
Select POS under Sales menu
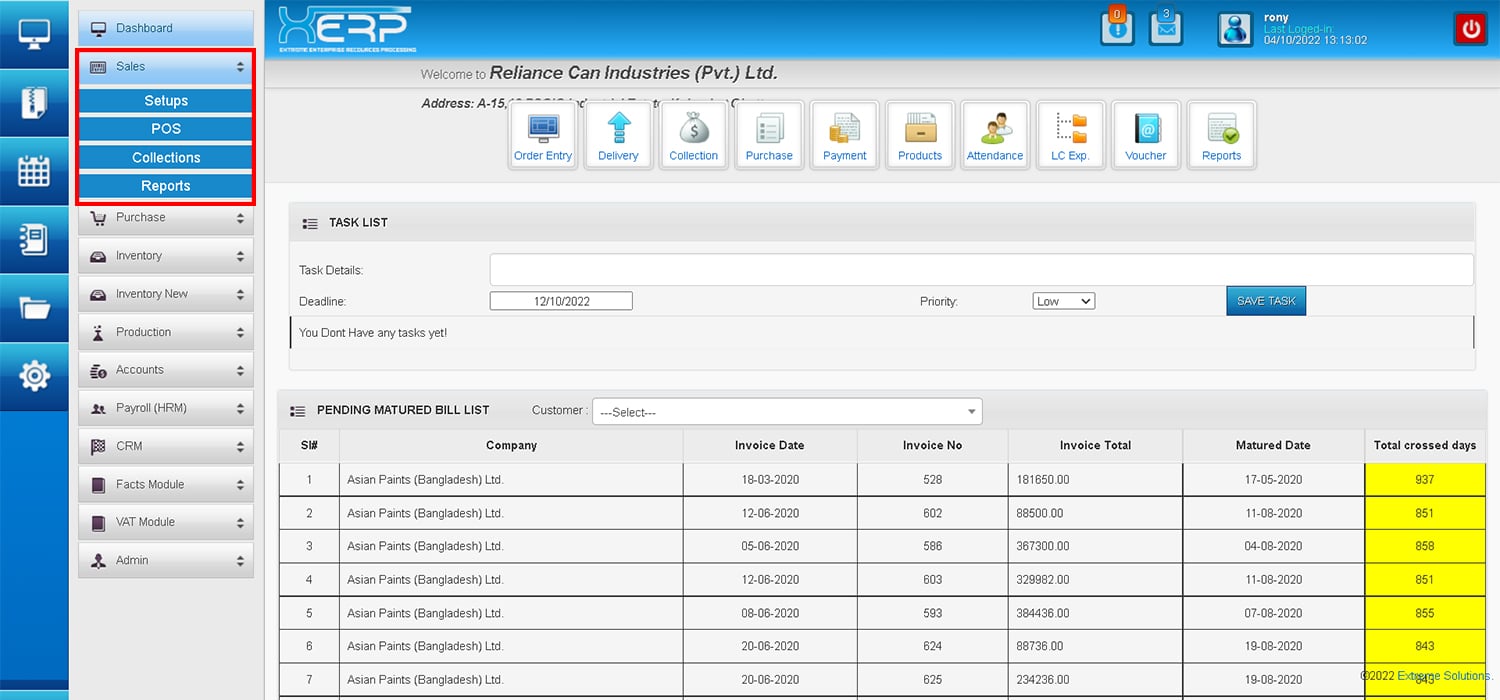pos(166,129)
